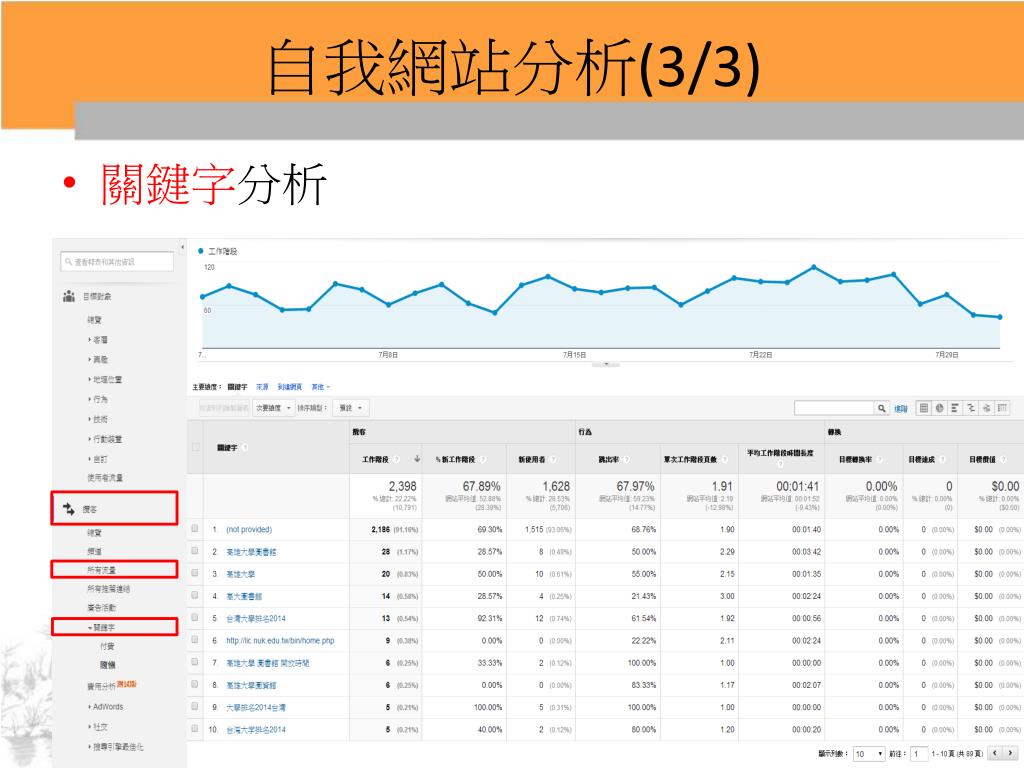Tick checkbox for row 2 keyword

[195, 551]
